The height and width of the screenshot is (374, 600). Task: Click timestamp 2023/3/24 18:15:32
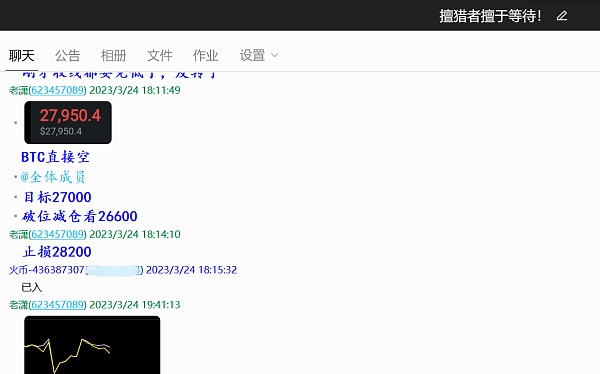click(x=191, y=270)
